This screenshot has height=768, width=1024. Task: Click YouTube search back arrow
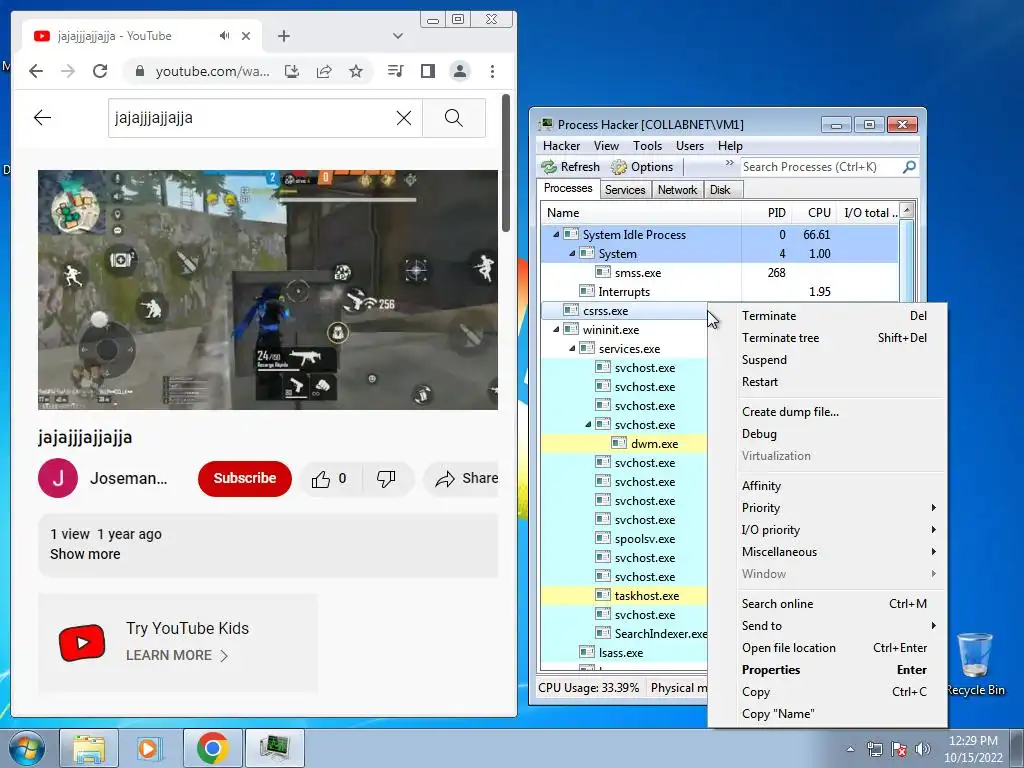[42, 118]
